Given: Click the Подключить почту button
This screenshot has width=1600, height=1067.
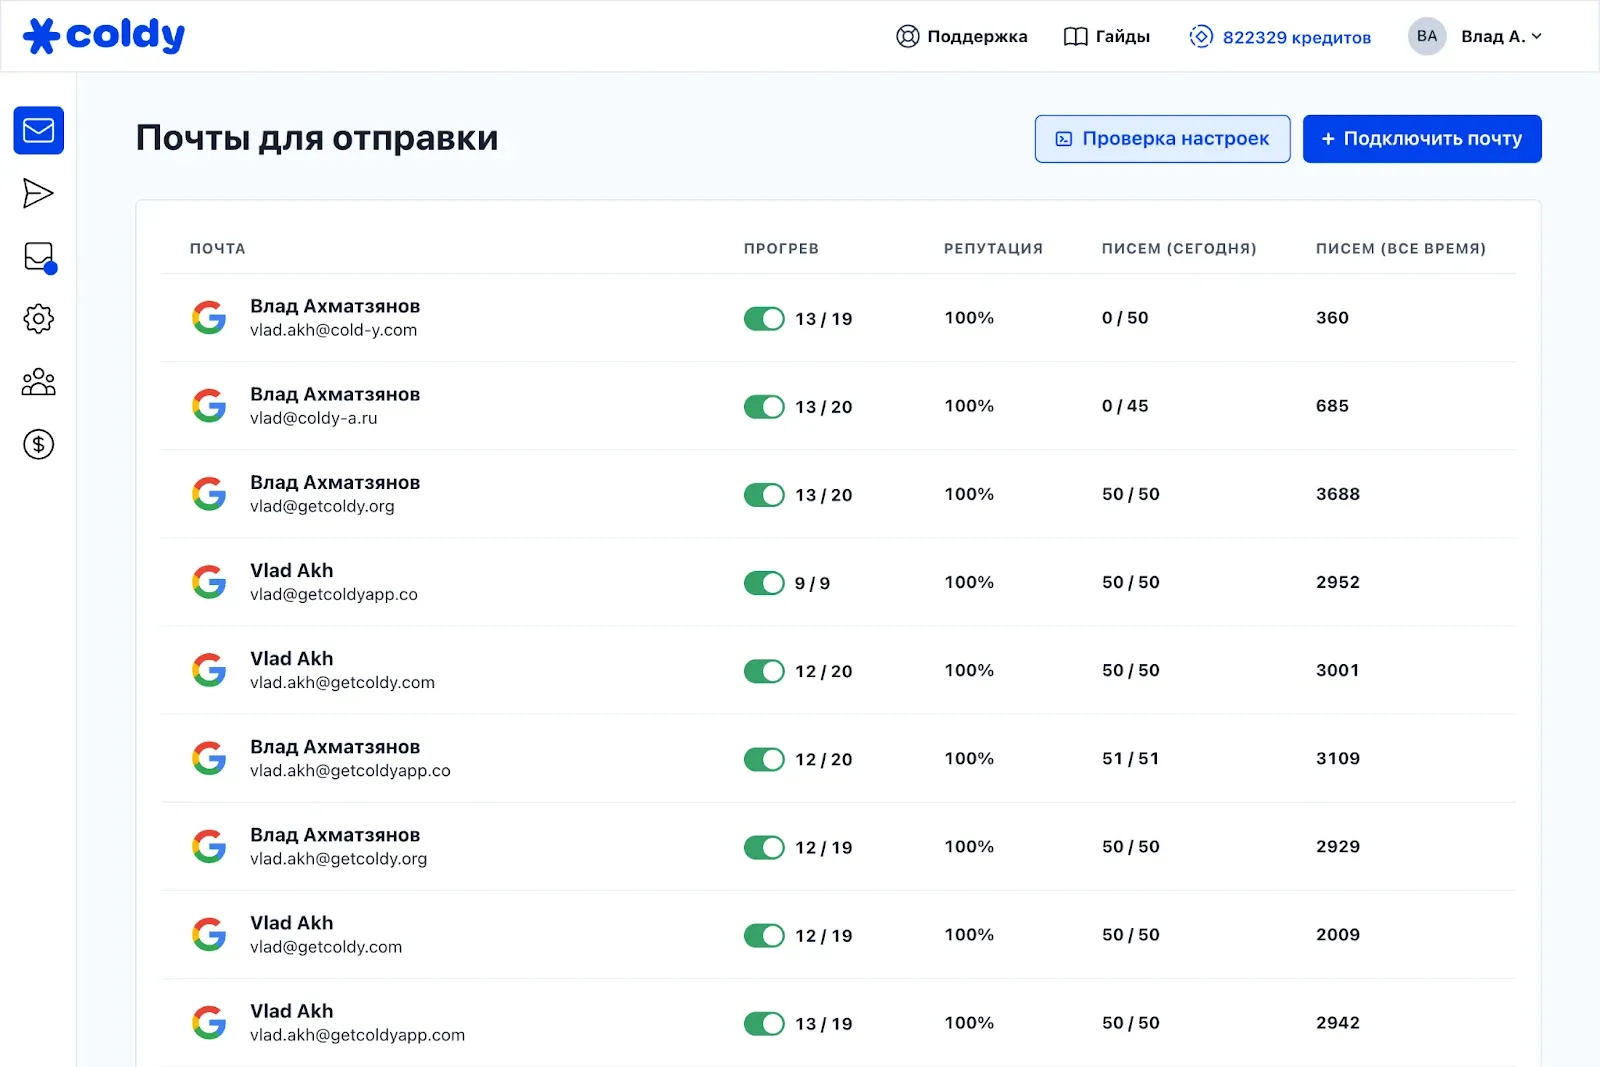Looking at the screenshot, I should pos(1422,138).
